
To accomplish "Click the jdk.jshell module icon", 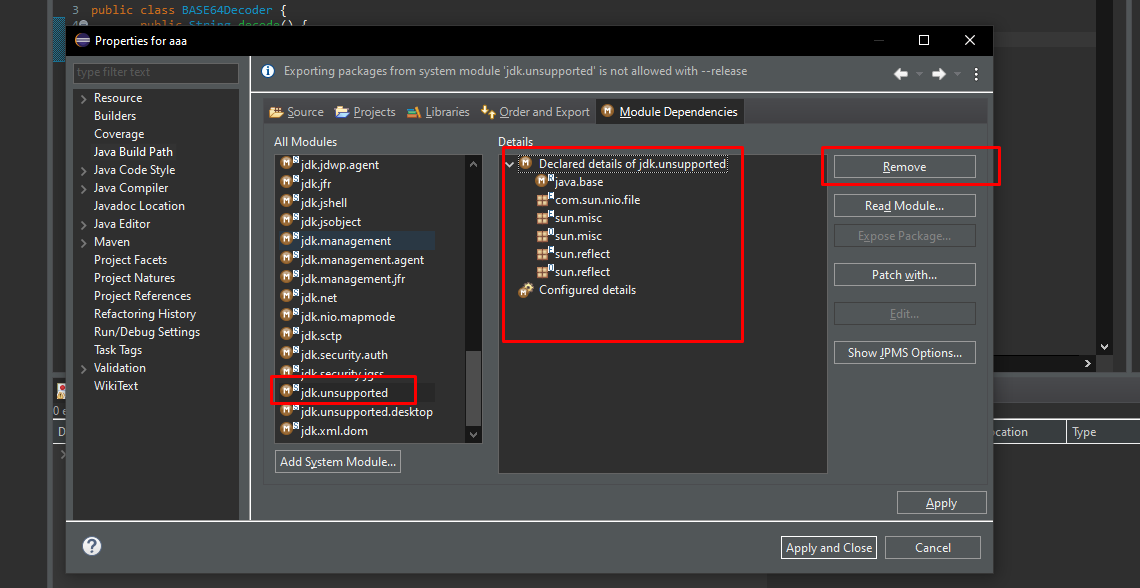I will (290, 202).
